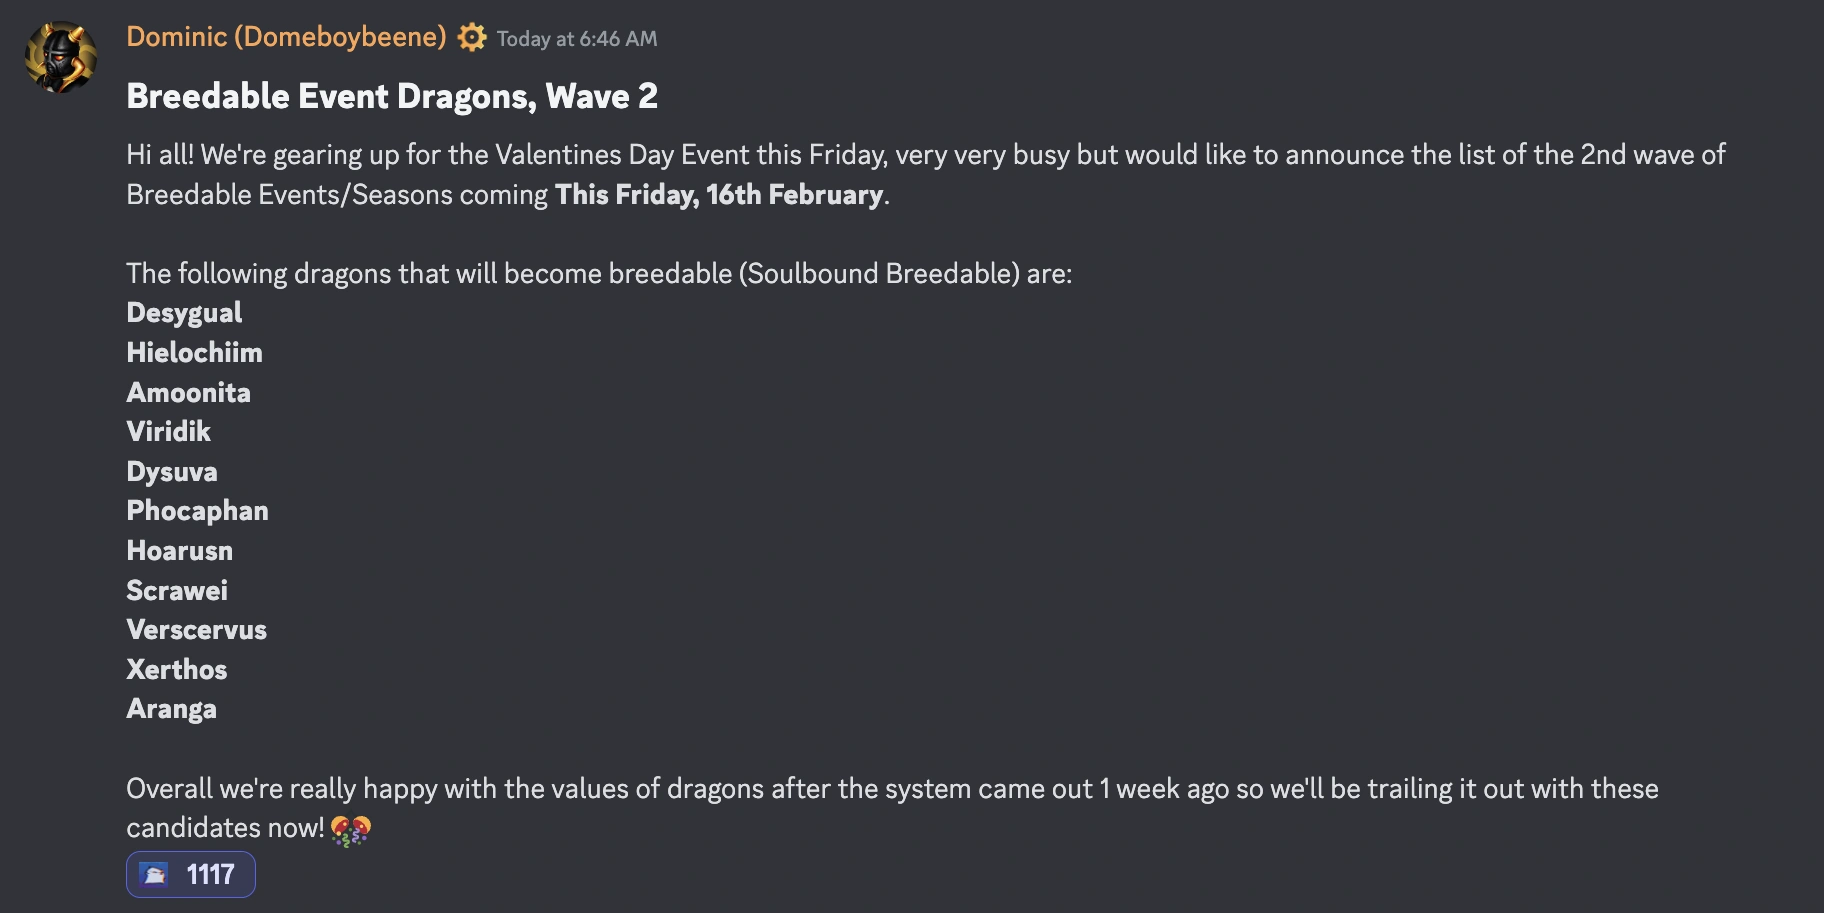
Task: Click the gear role icon beside Dominic's name
Action: click(473, 36)
